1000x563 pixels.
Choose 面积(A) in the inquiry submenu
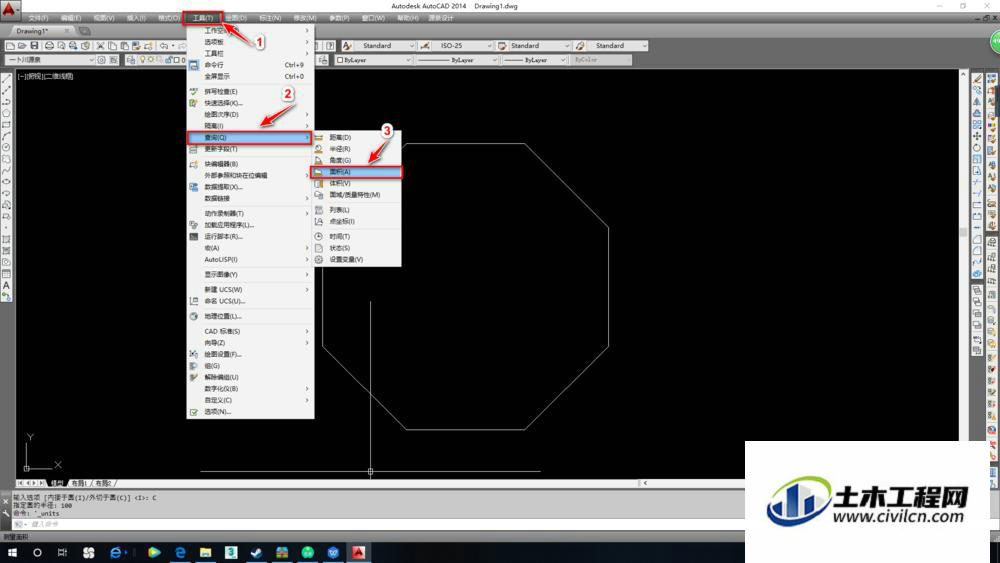357,172
